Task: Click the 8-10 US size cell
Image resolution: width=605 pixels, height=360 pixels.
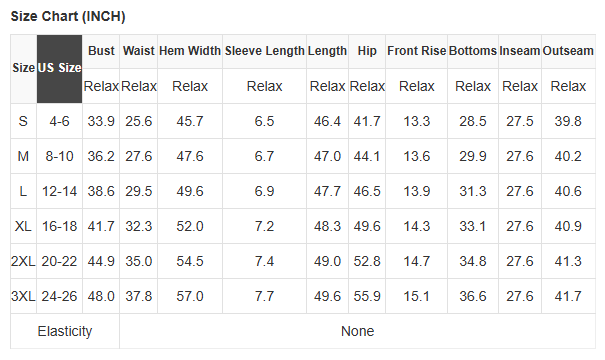Action: tap(59, 156)
